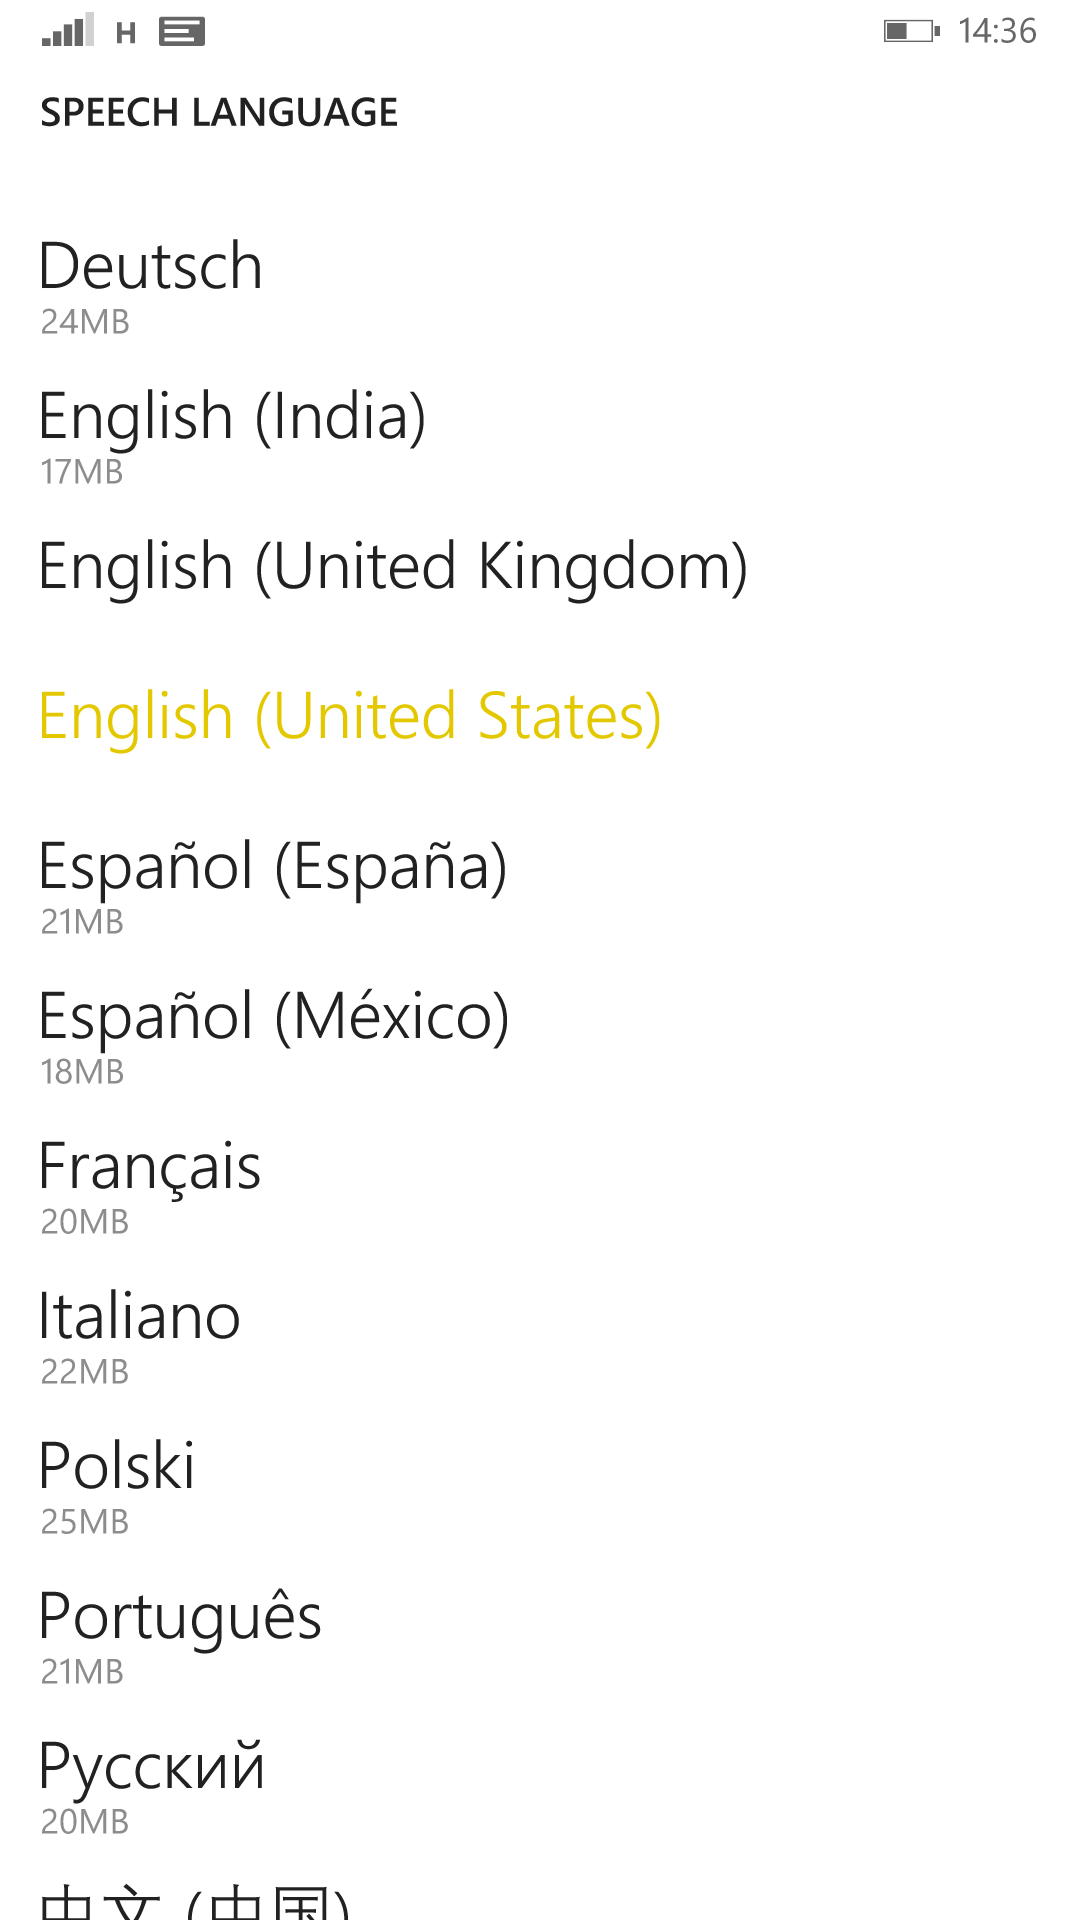Tap highlighted English (United States) option
This screenshot has width=1080, height=1920.
click(x=350, y=717)
